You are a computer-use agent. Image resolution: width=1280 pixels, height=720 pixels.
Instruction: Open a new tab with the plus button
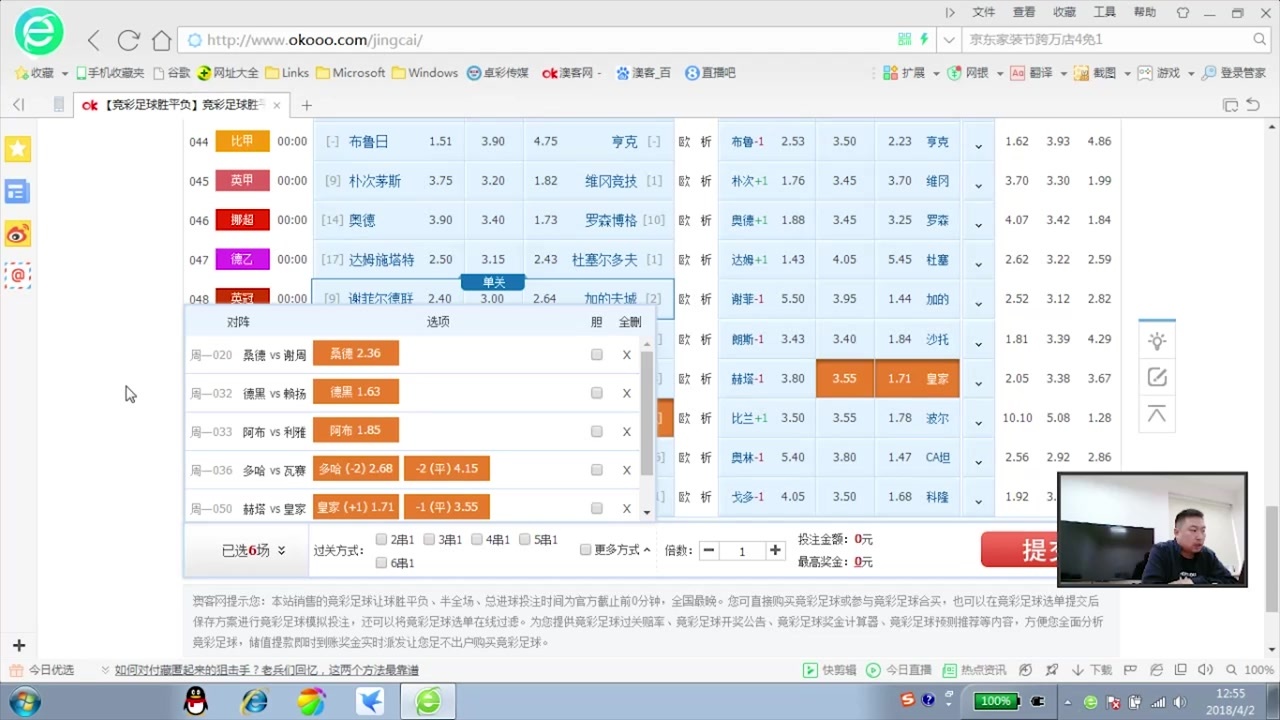(x=307, y=105)
